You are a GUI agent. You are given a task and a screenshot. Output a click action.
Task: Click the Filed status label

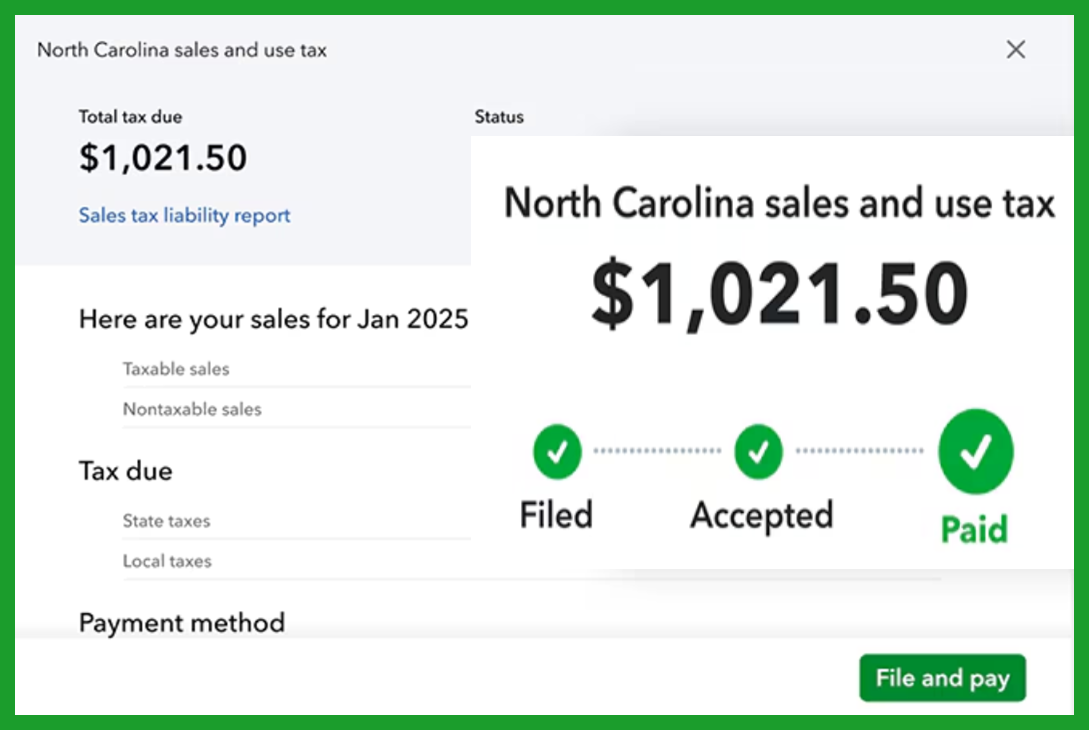click(x=556, y=515)
